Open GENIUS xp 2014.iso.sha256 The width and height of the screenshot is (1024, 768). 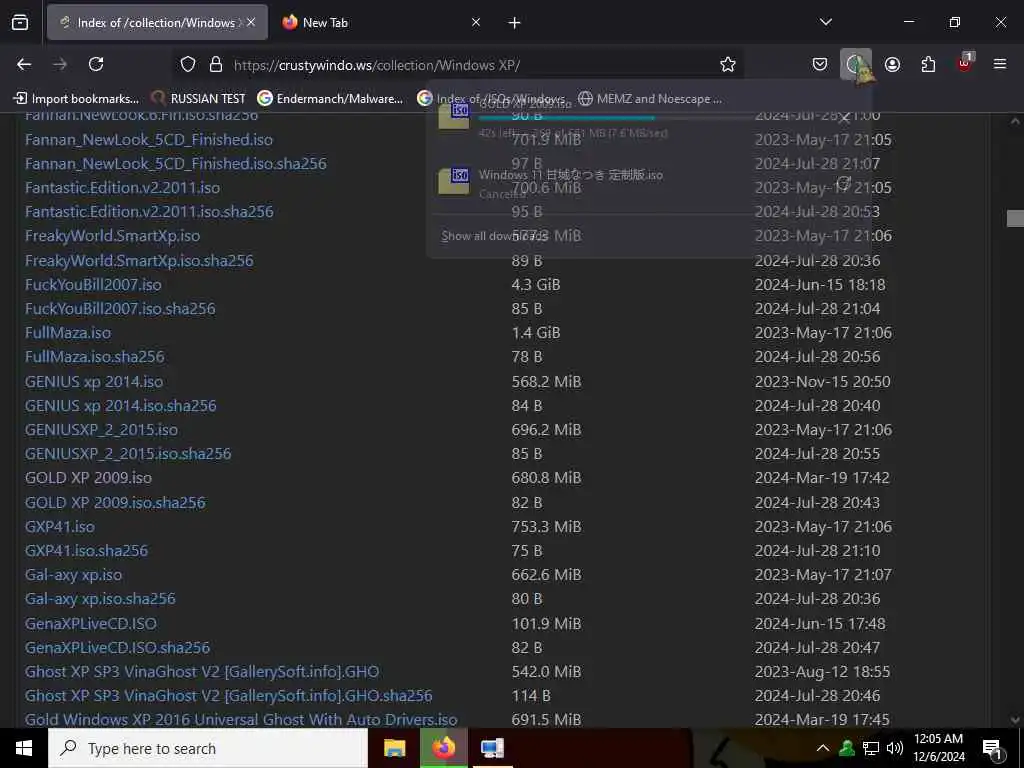pos(121,406)
